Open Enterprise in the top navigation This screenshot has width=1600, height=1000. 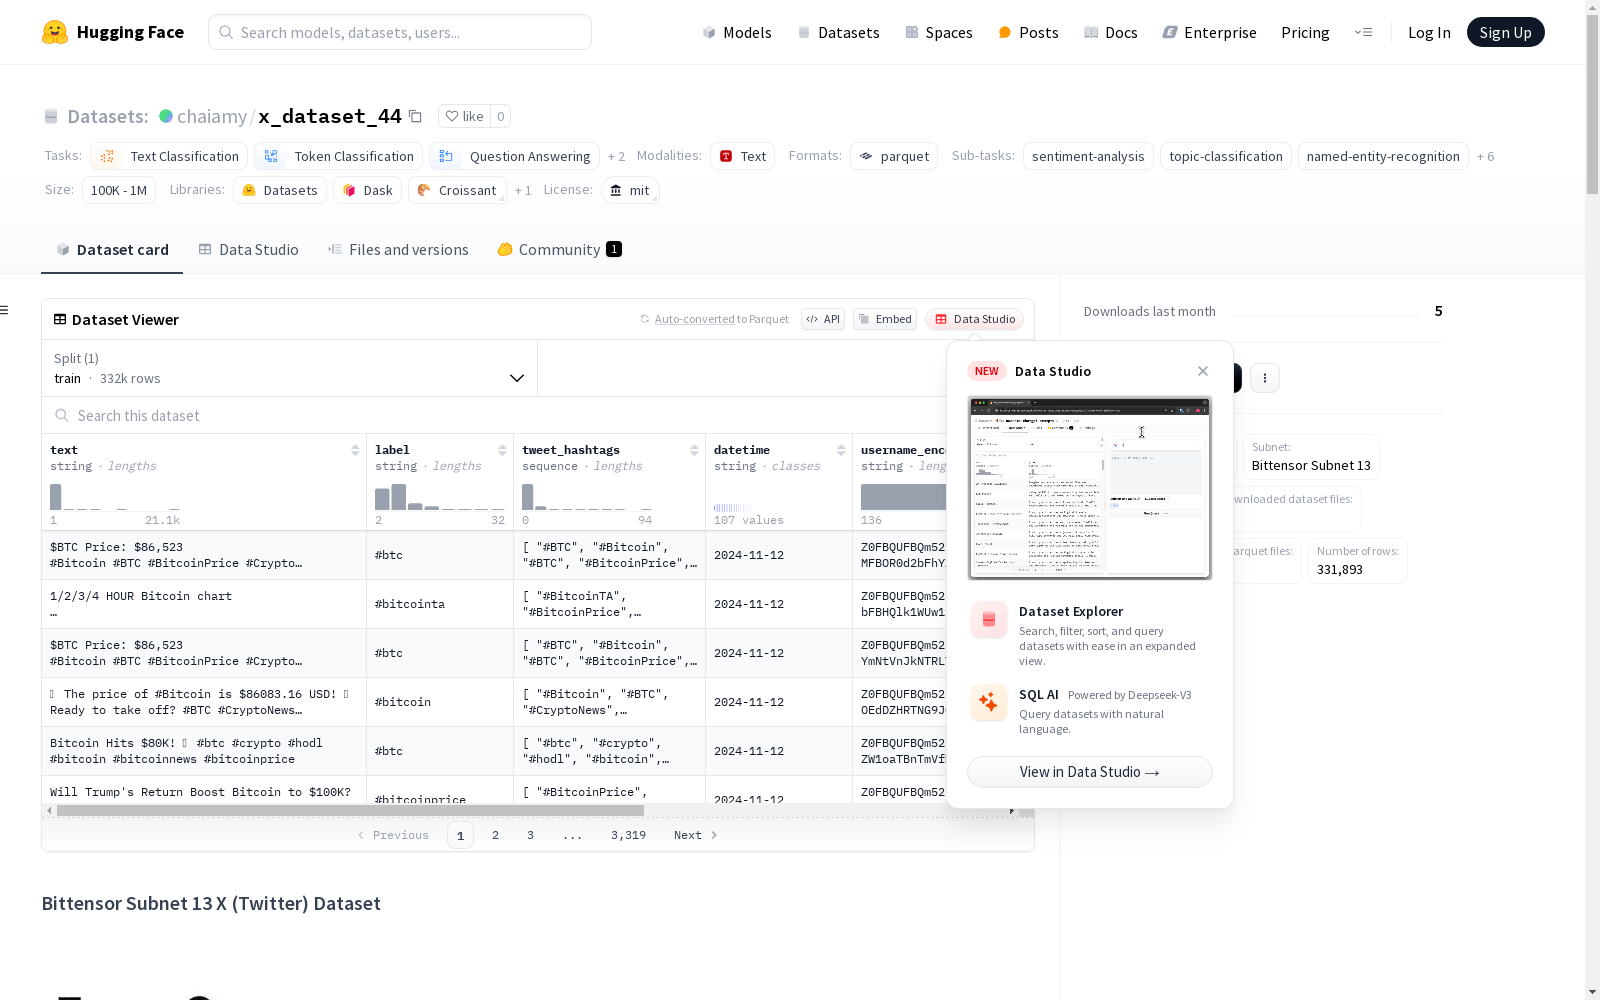coord(1209,32)
